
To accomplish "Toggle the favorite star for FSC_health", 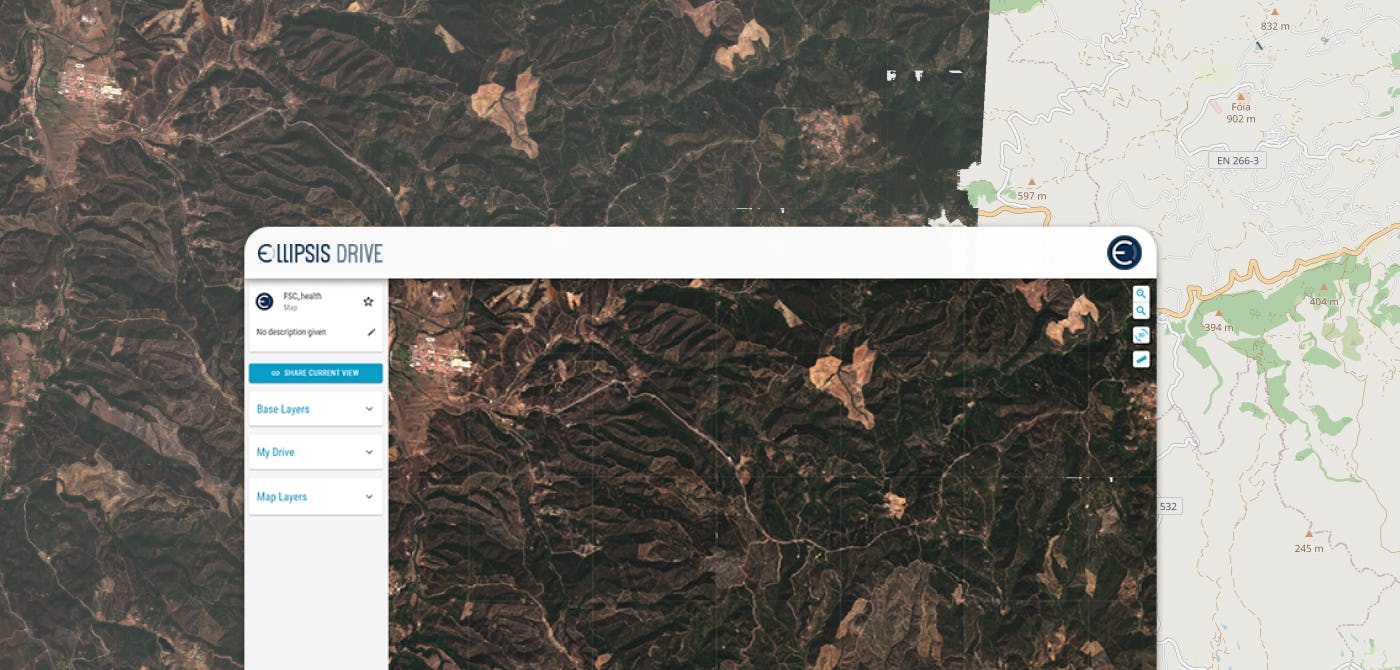I will tap(368, 301).
